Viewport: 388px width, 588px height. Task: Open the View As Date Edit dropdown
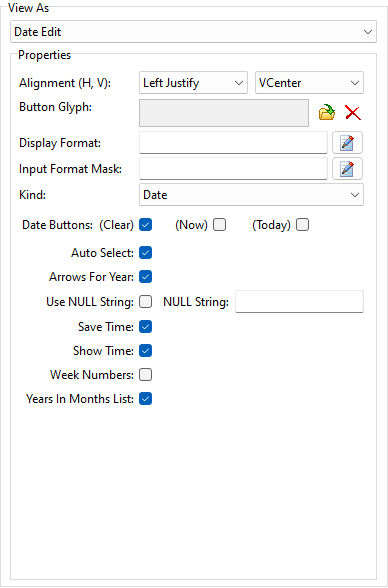193,32
